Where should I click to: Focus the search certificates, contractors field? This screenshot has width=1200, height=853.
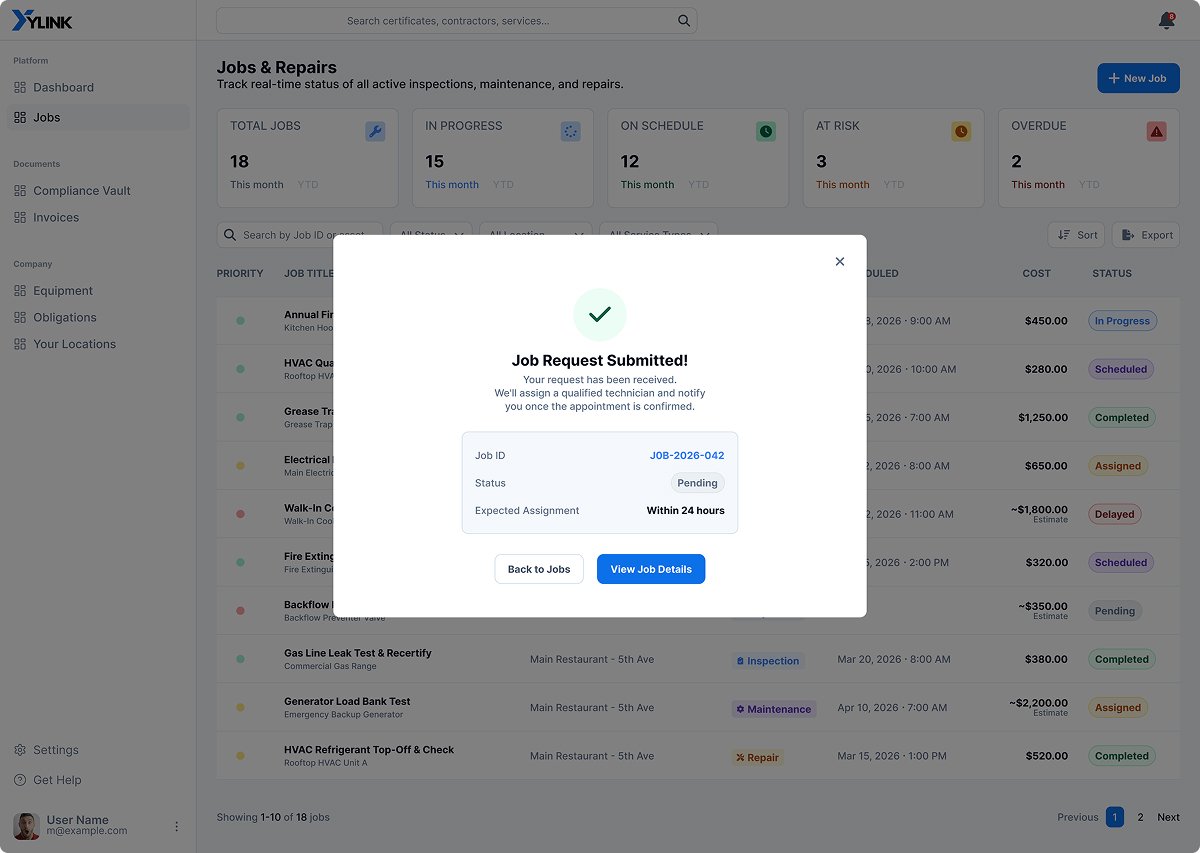point(456,21)
